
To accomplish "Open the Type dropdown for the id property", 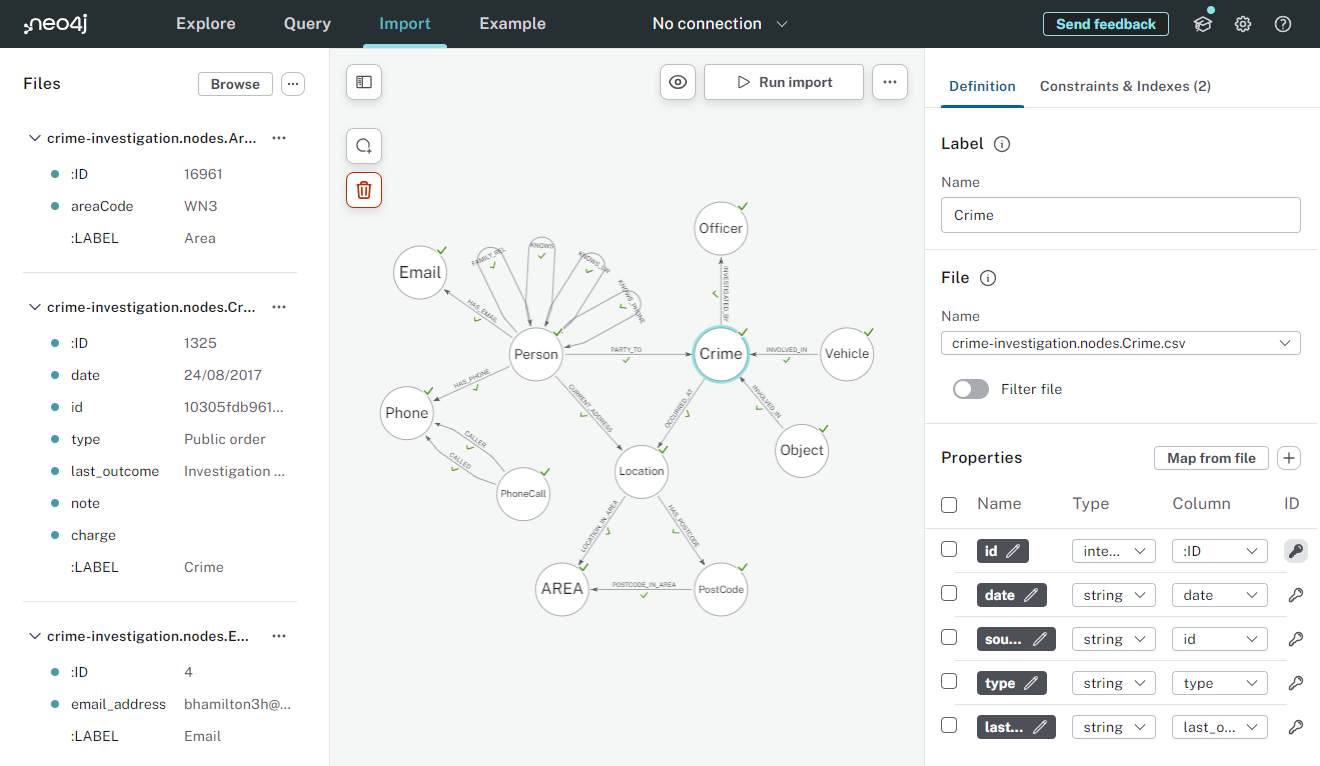I will [x=1113, y=550].
